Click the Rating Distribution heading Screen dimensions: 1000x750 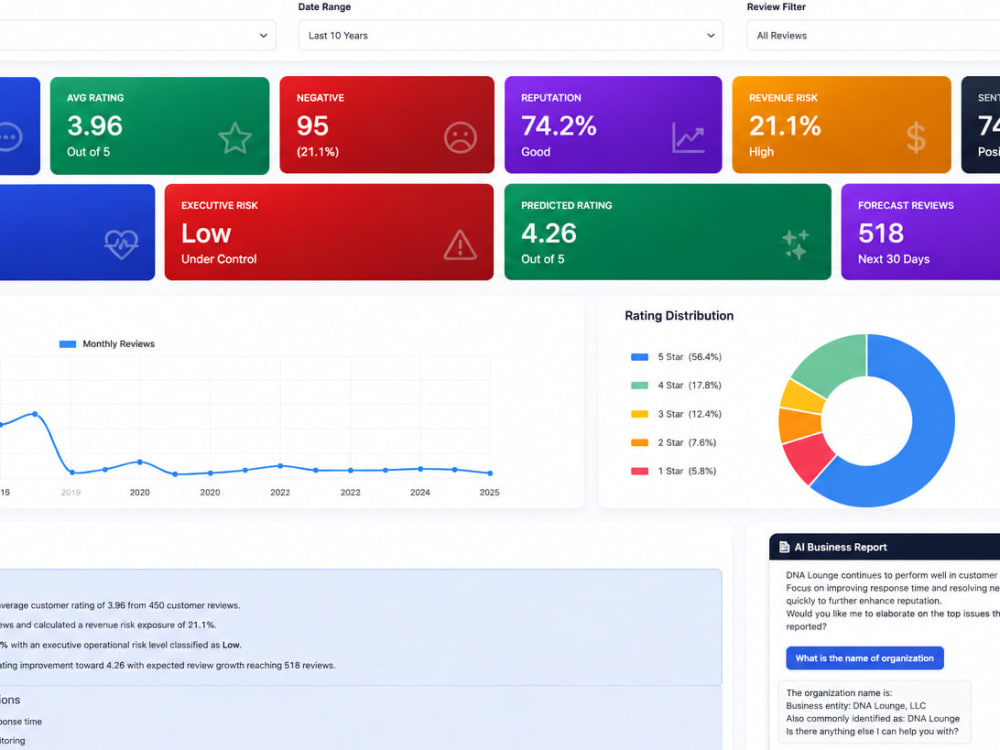coord(679,316)
